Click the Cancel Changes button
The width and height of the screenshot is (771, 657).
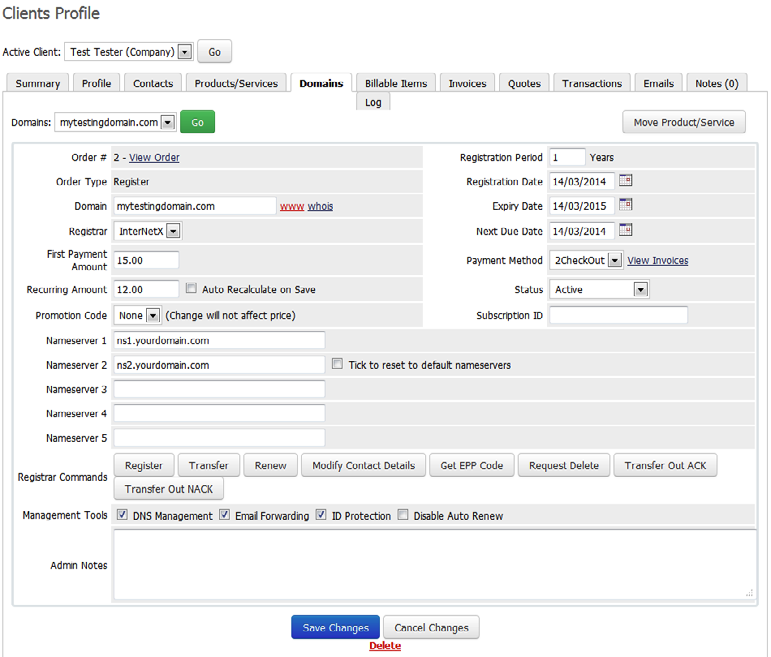click(431, 627)
